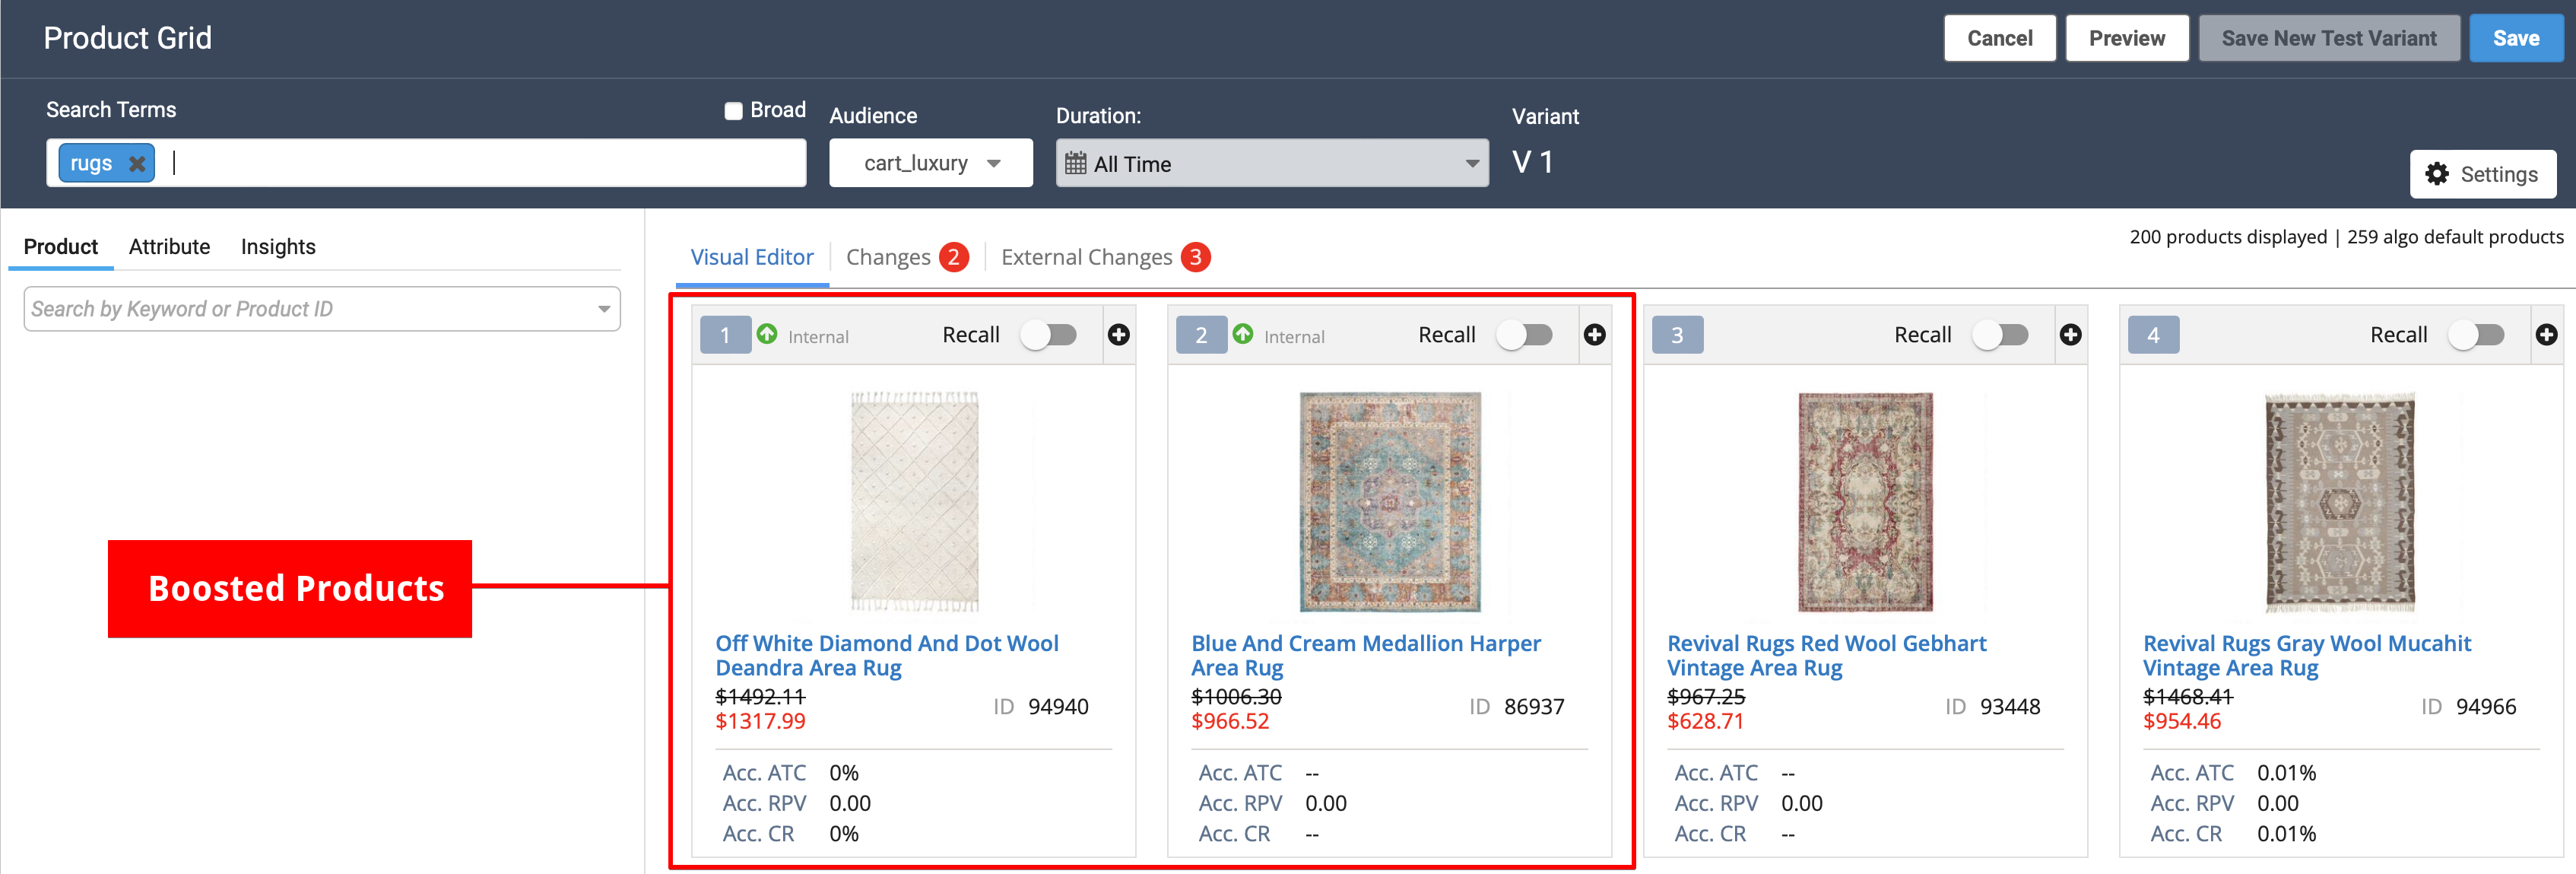Viewport: 2576px width, 874px height.
Task: Click plus icon on product card 3
Action: click(2070, 335)
